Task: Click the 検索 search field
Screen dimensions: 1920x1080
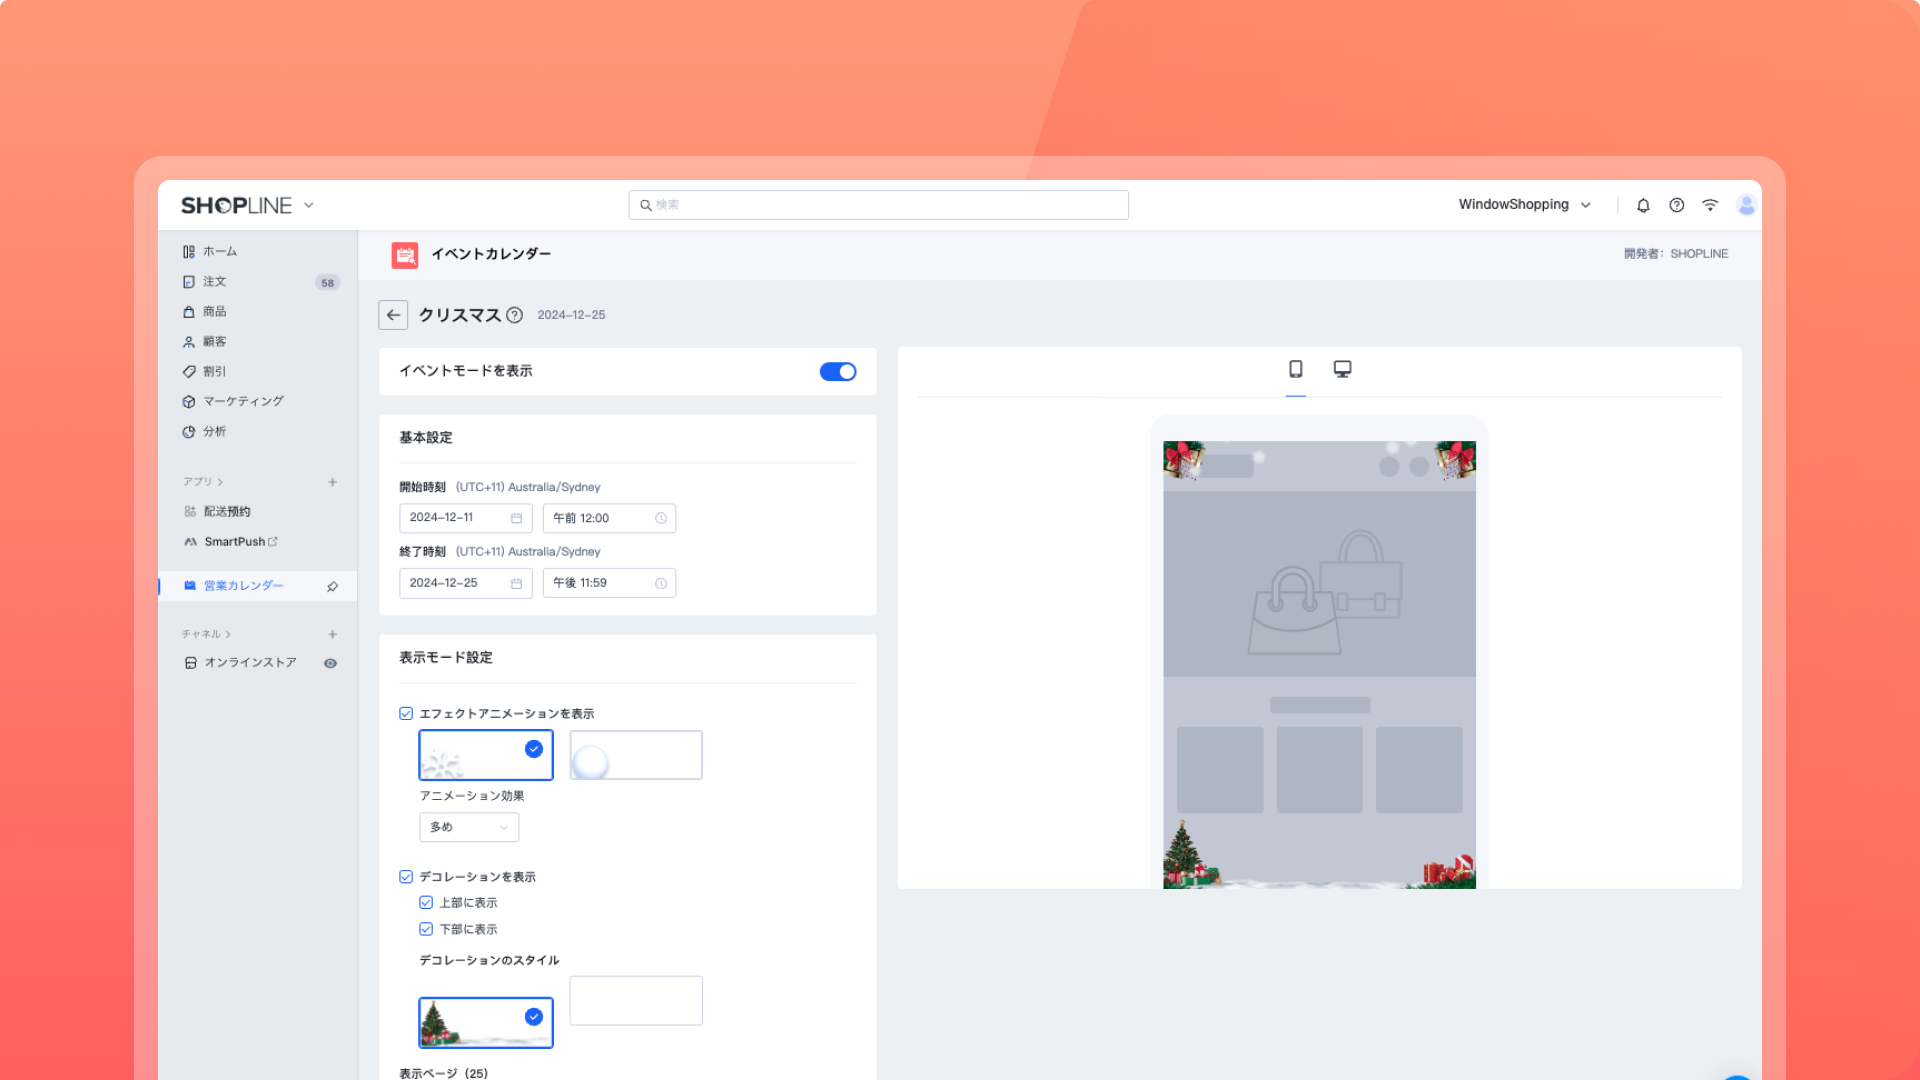Action: [x=878, y=205]
